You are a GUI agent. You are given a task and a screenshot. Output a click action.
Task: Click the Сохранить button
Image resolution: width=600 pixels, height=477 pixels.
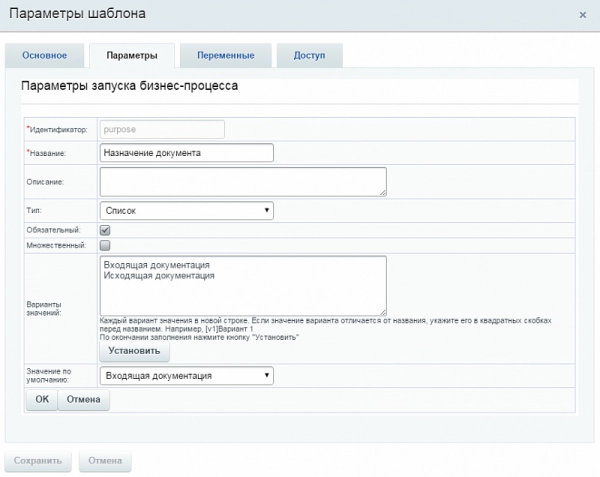[x=38, y=461]
